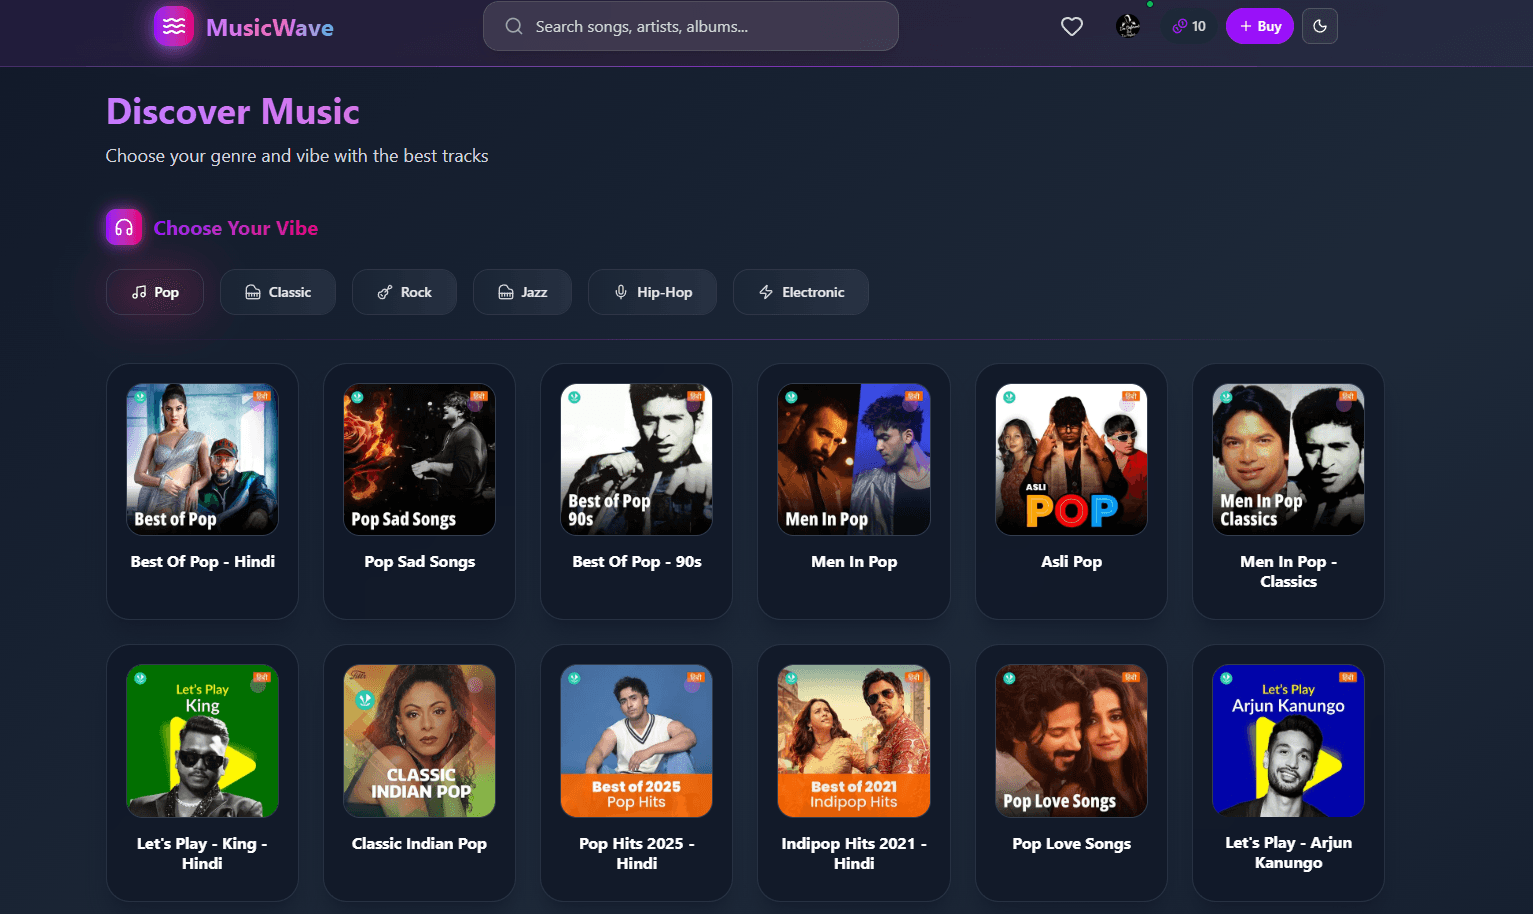
Task: Open the Men In Pop - Classics cover
Action: [x=1288, y=459]
